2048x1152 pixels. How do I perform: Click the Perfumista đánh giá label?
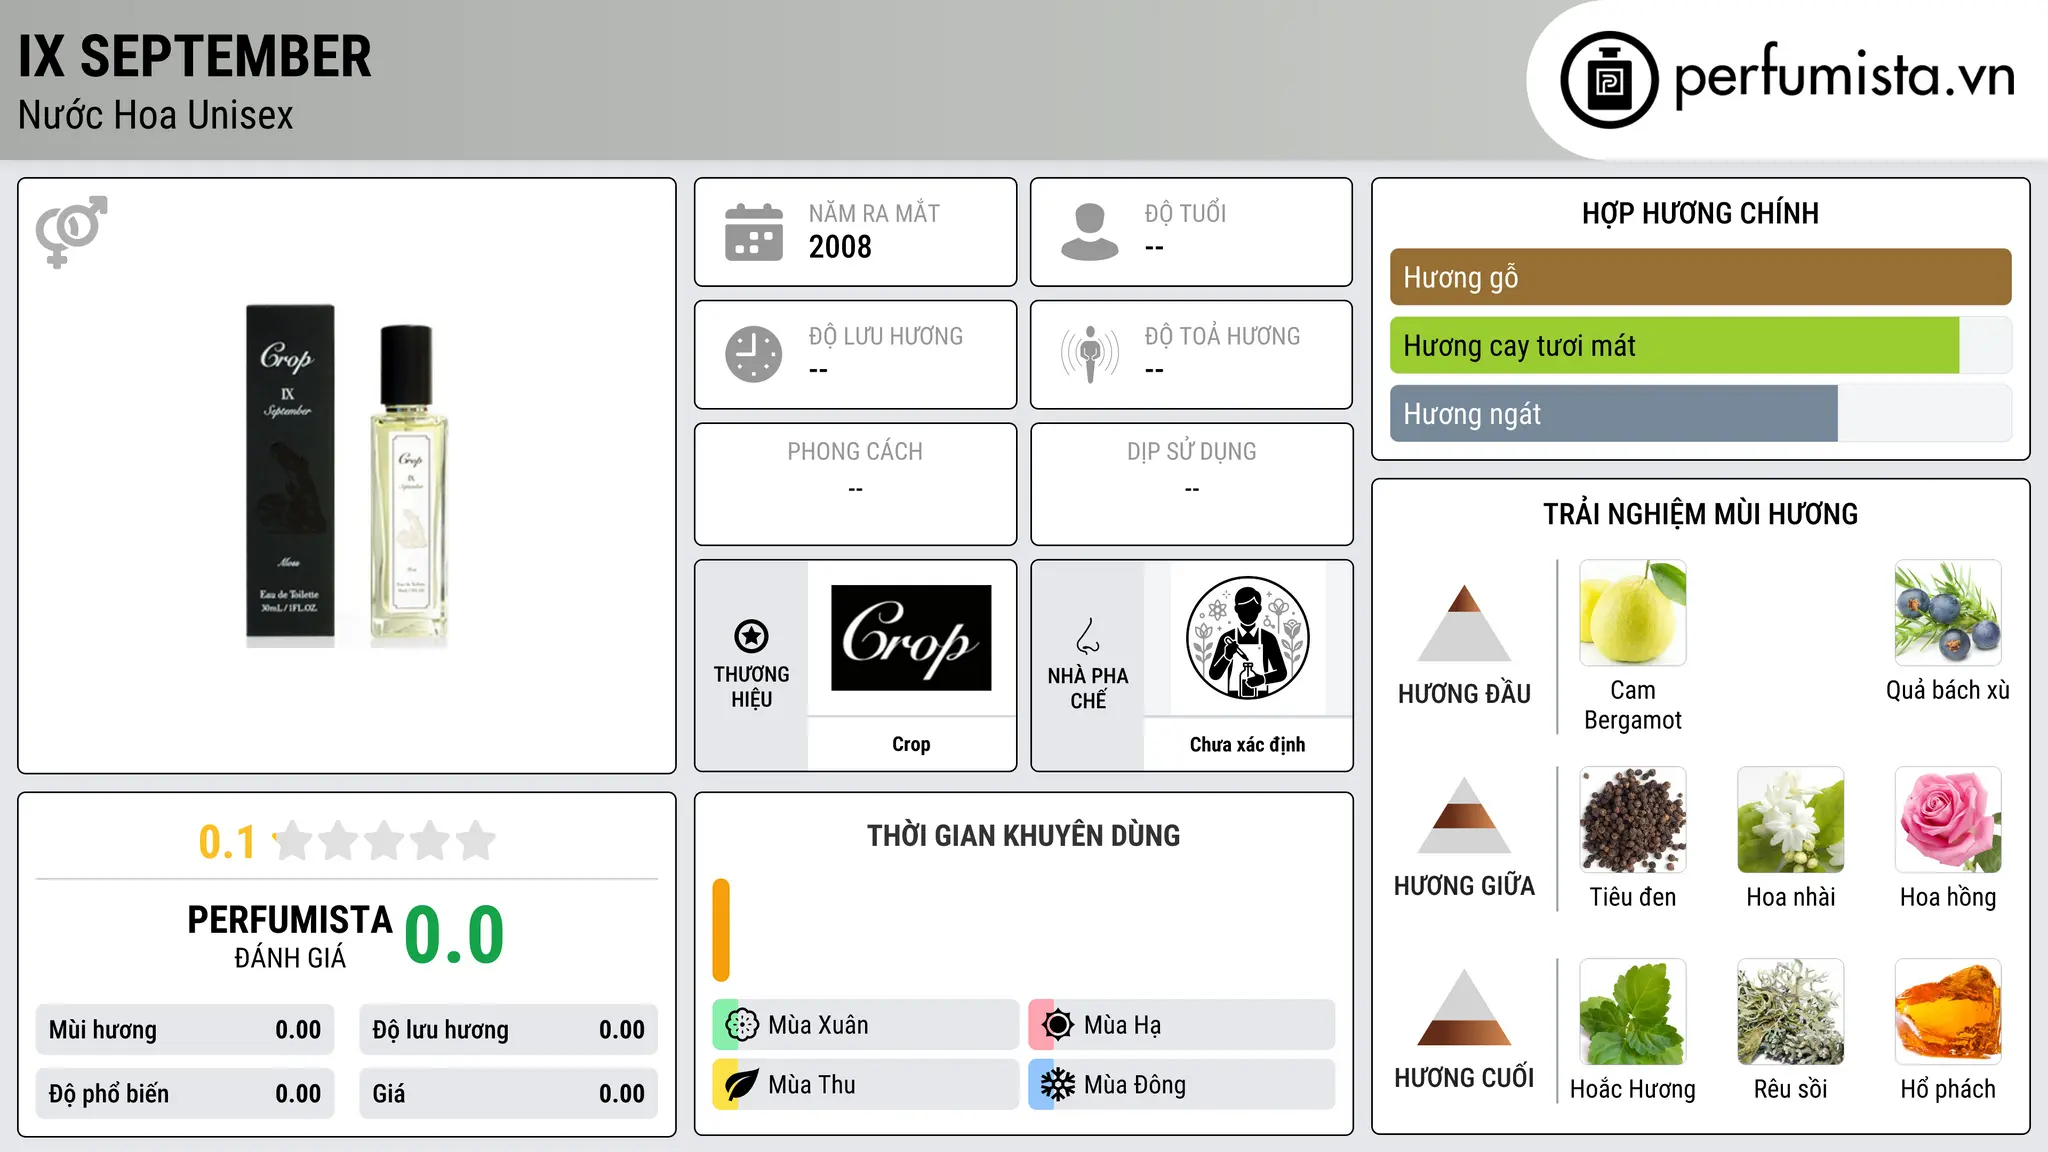[290, 937]
